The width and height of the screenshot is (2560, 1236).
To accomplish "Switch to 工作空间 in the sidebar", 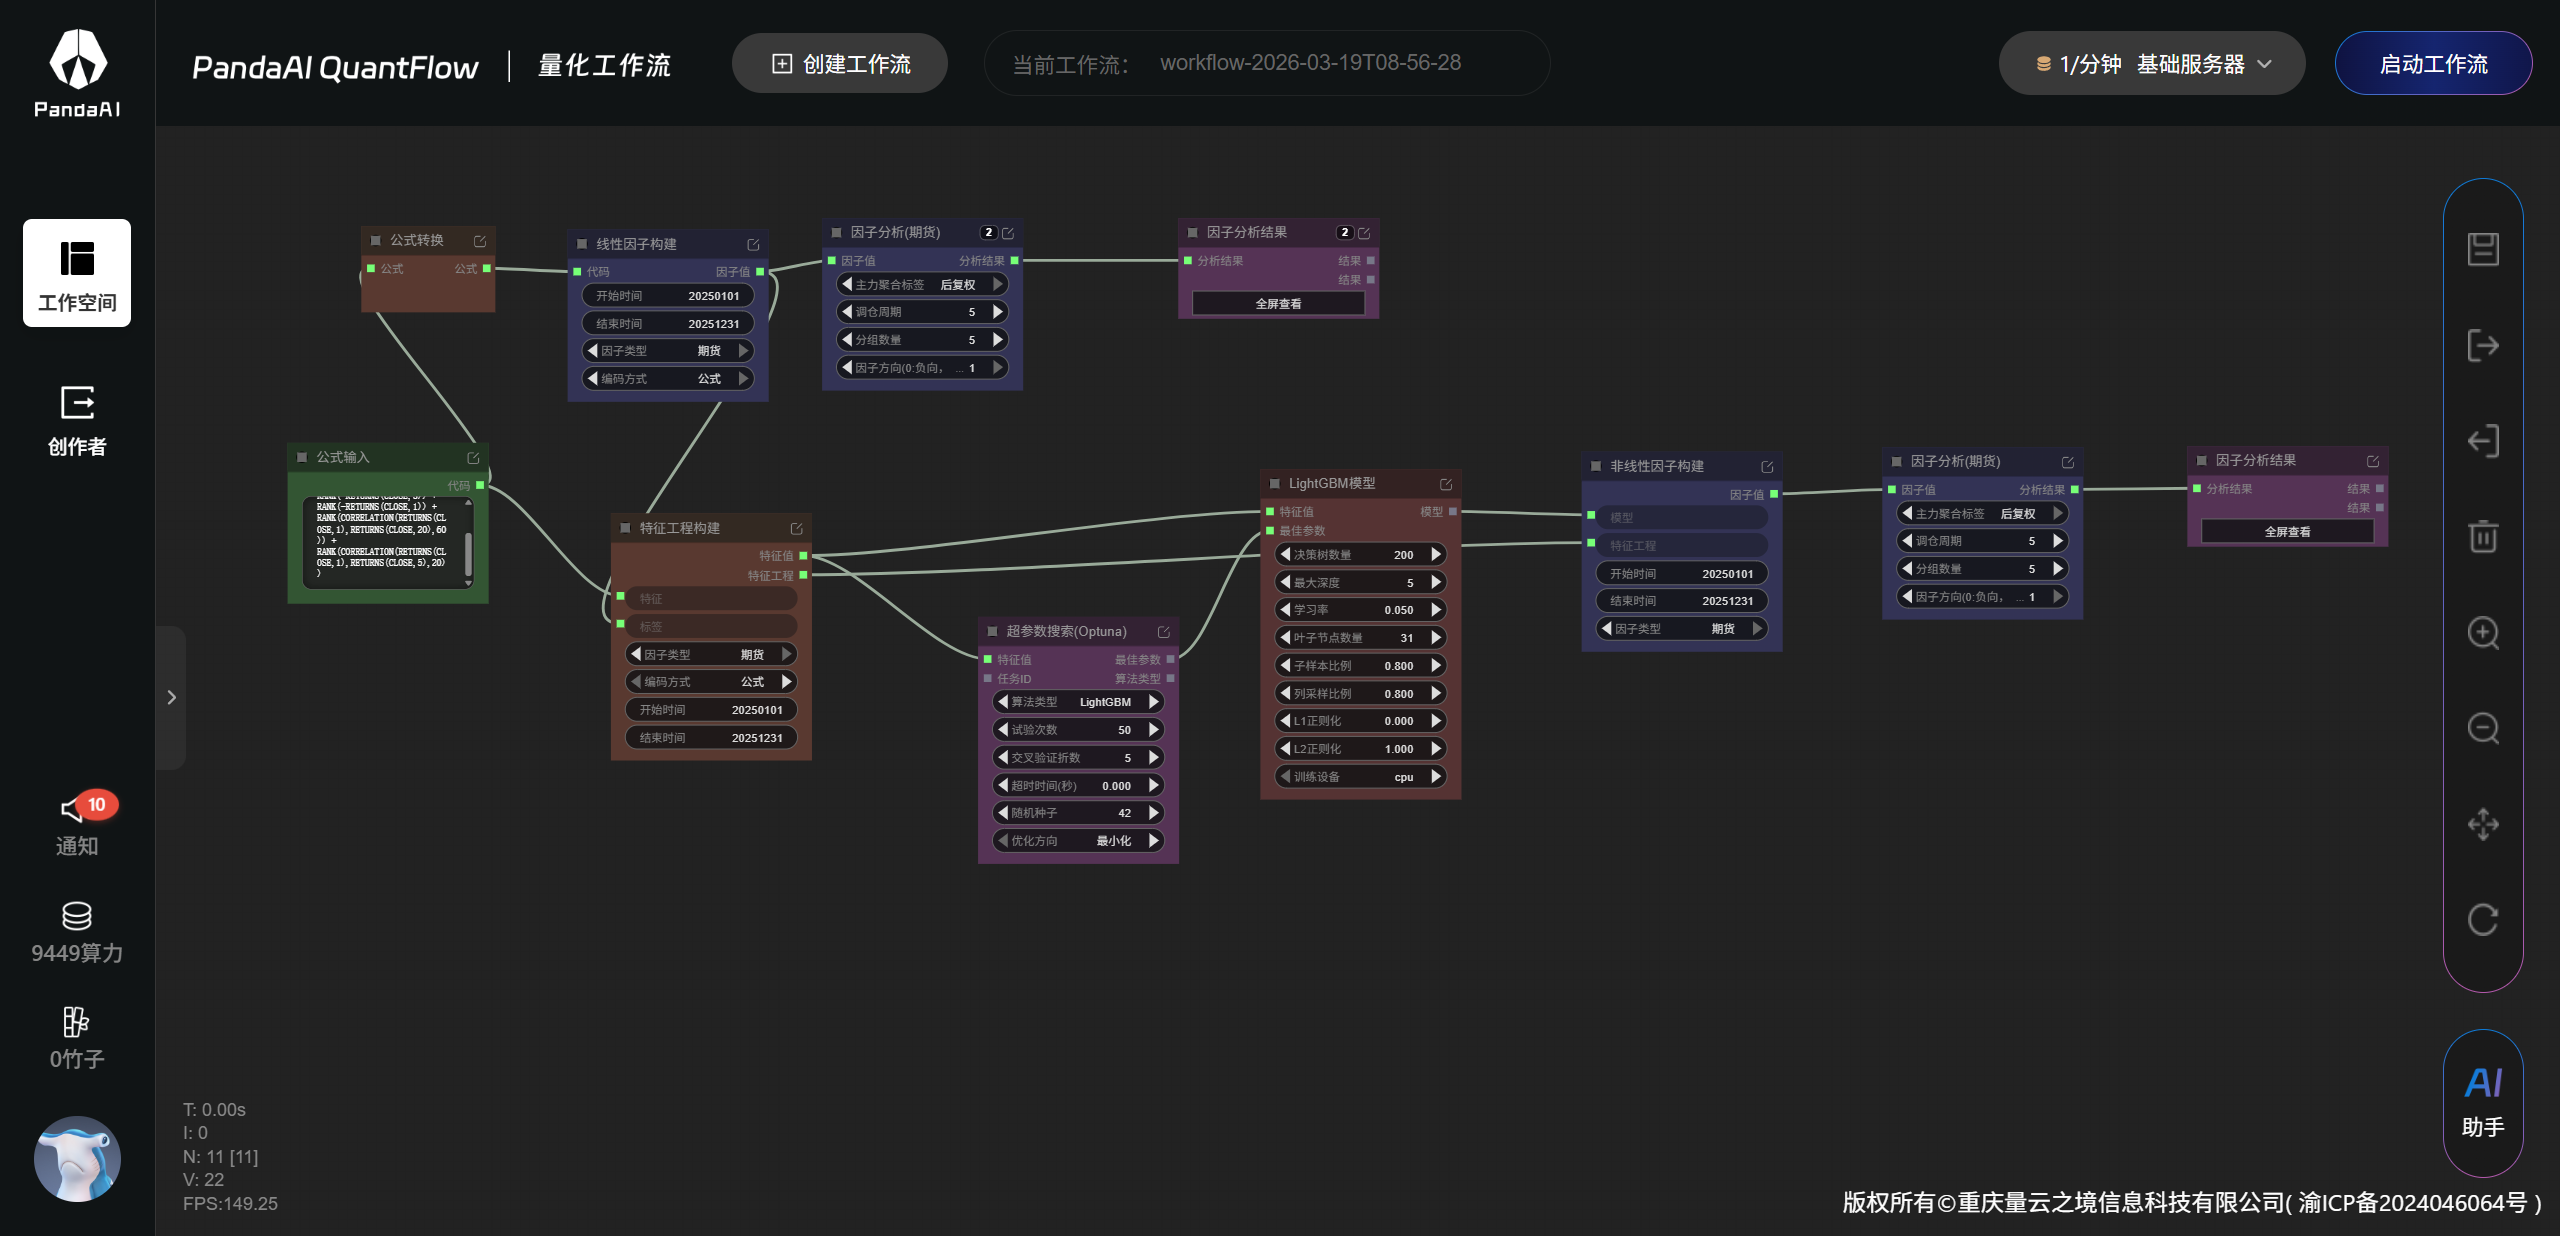I will pyautogui.click(x=77, y=273).
